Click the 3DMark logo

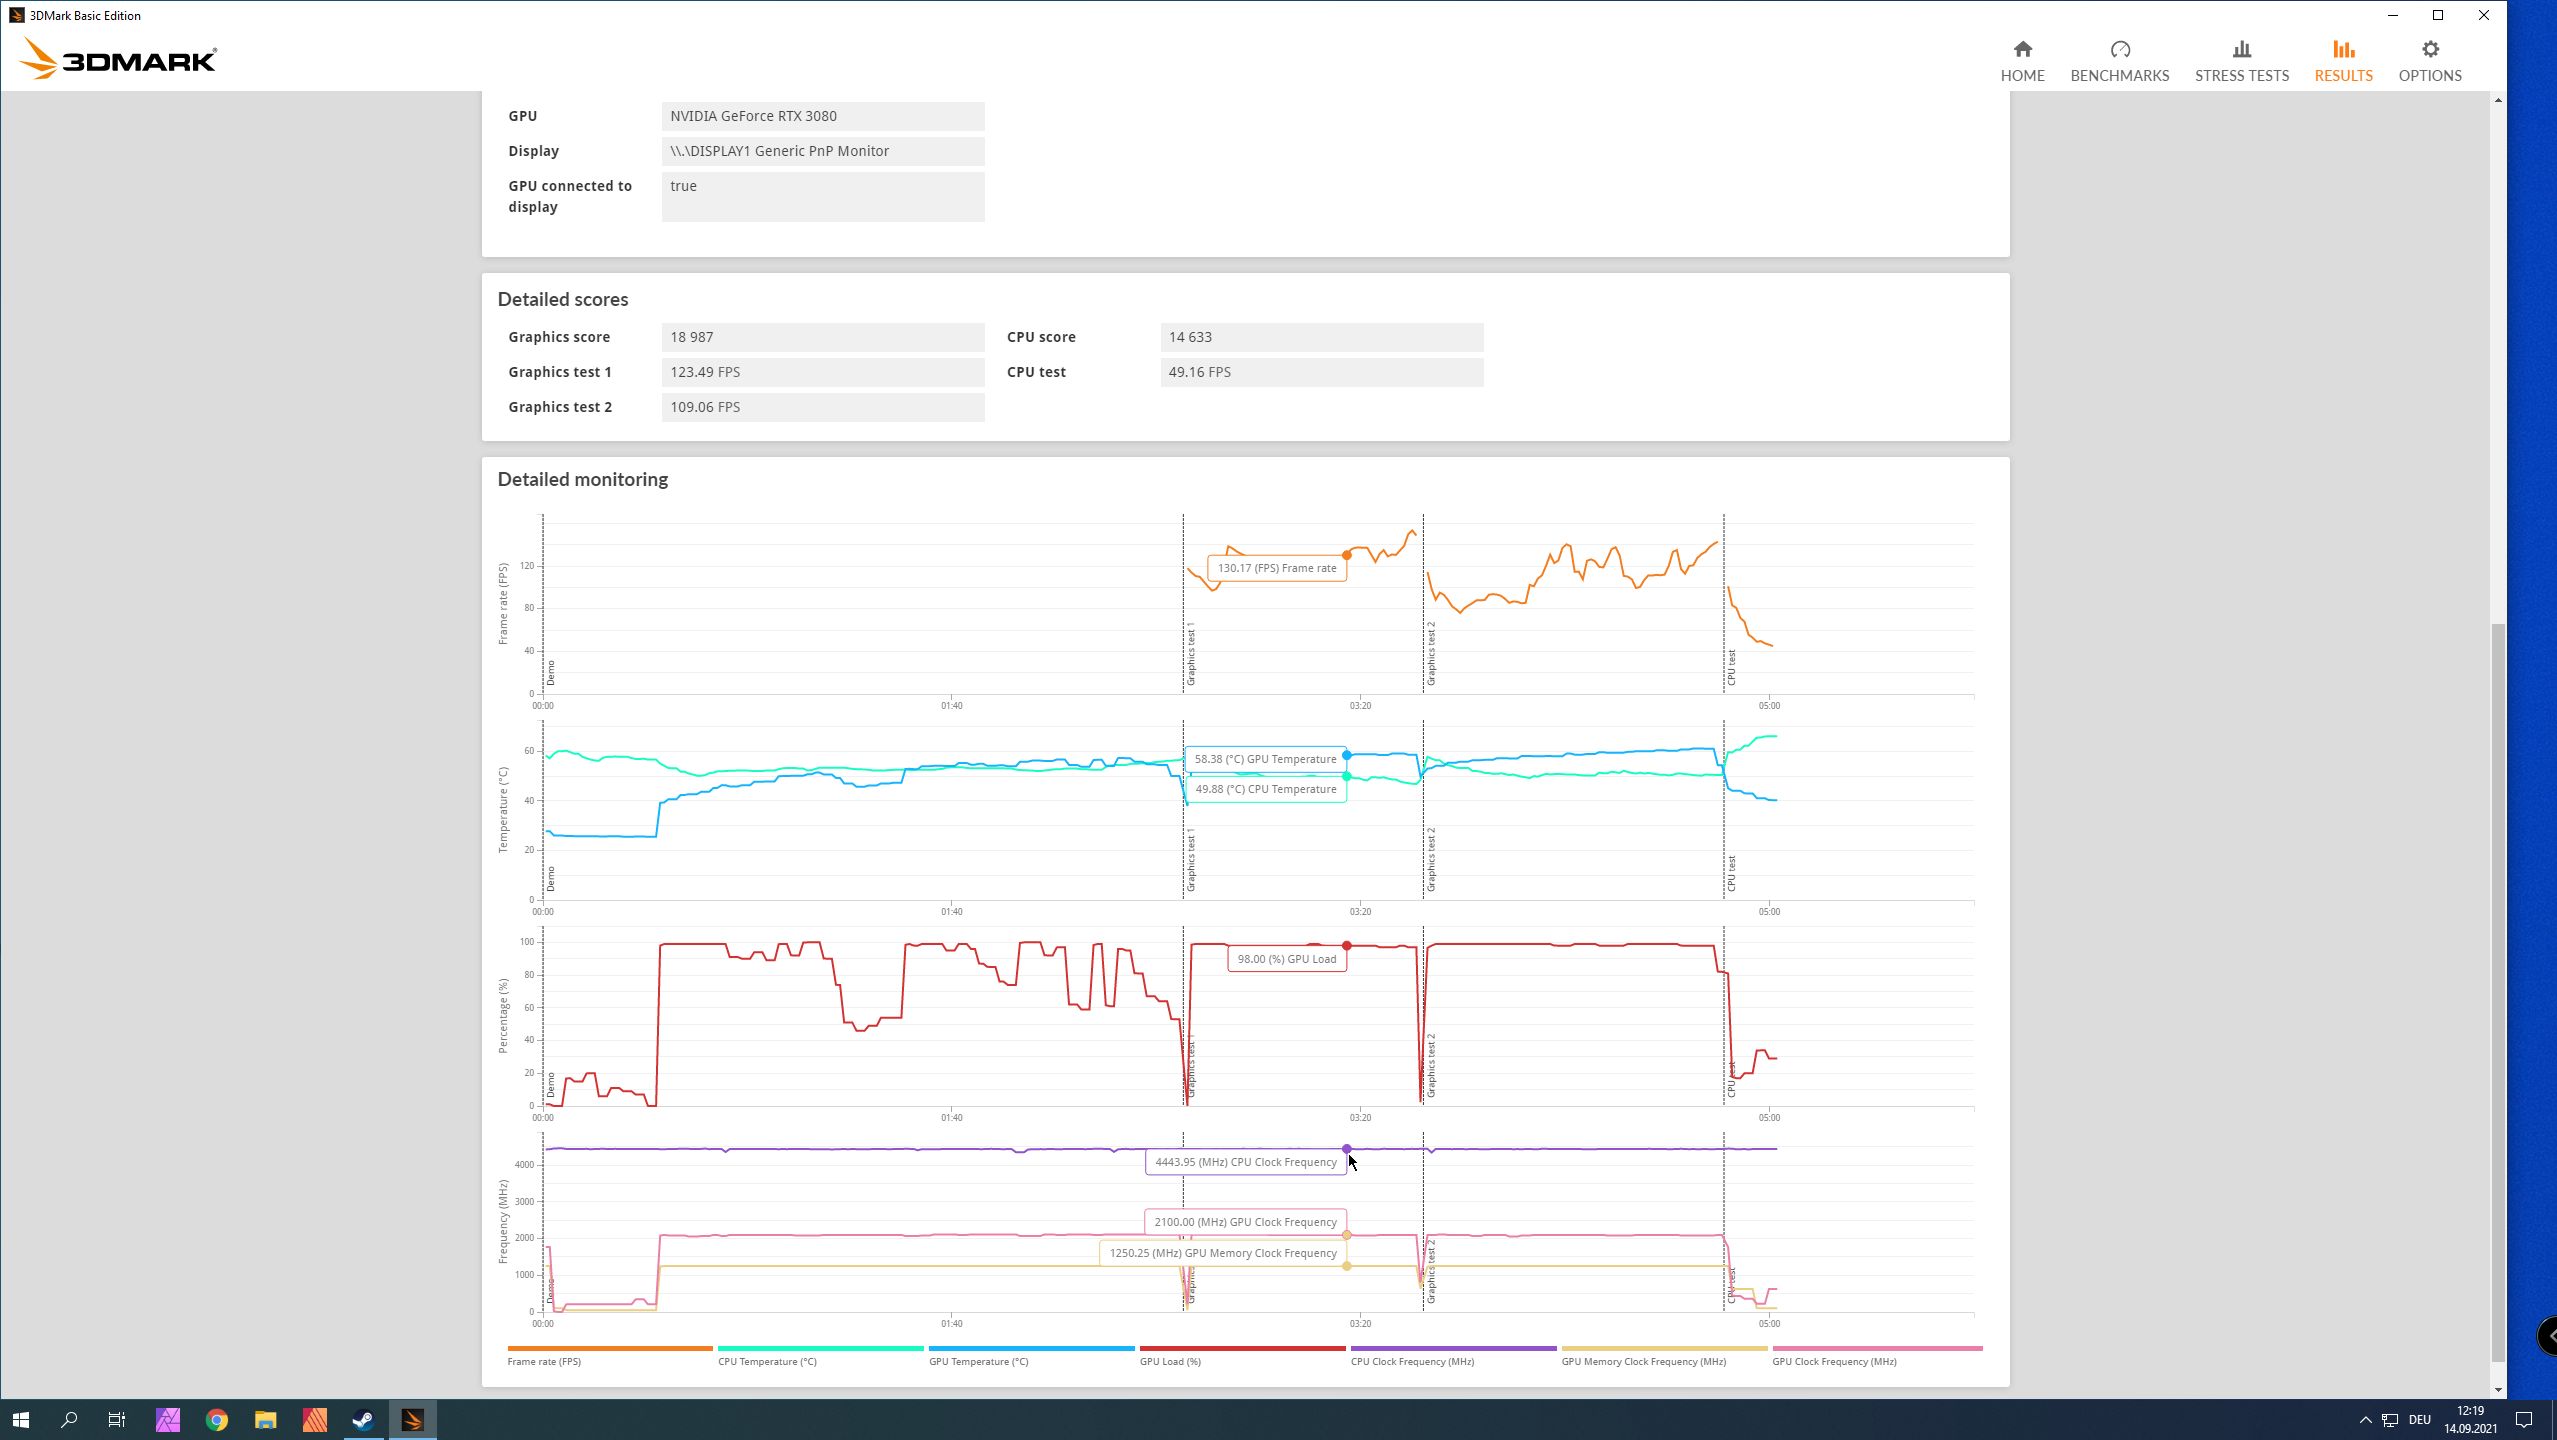point(118,60)
